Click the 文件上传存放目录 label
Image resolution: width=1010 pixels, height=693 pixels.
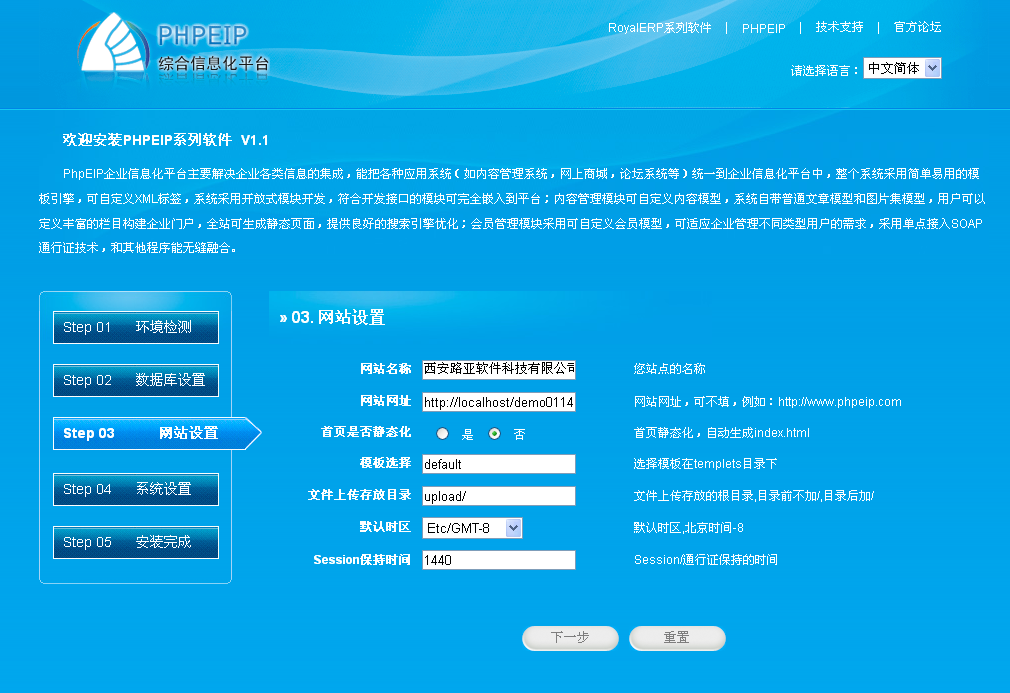click(x=359, y=495)
